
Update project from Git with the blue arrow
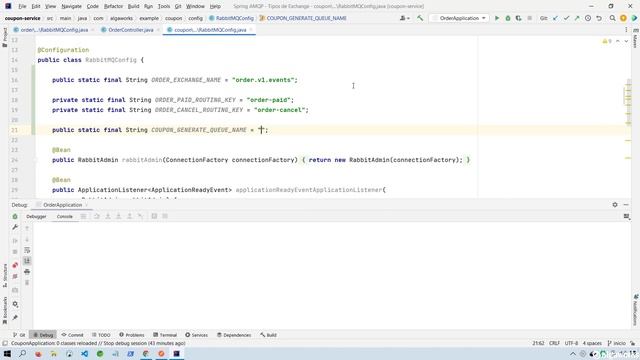click(555, 18)
